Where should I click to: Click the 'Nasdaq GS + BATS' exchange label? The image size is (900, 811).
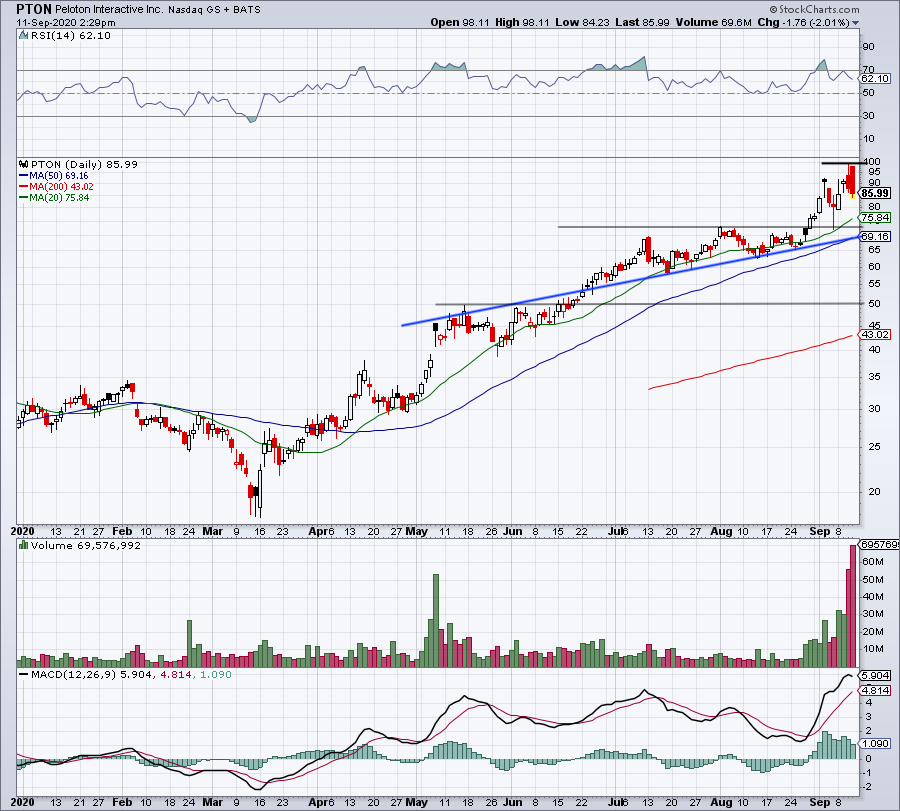pos(214,10)
